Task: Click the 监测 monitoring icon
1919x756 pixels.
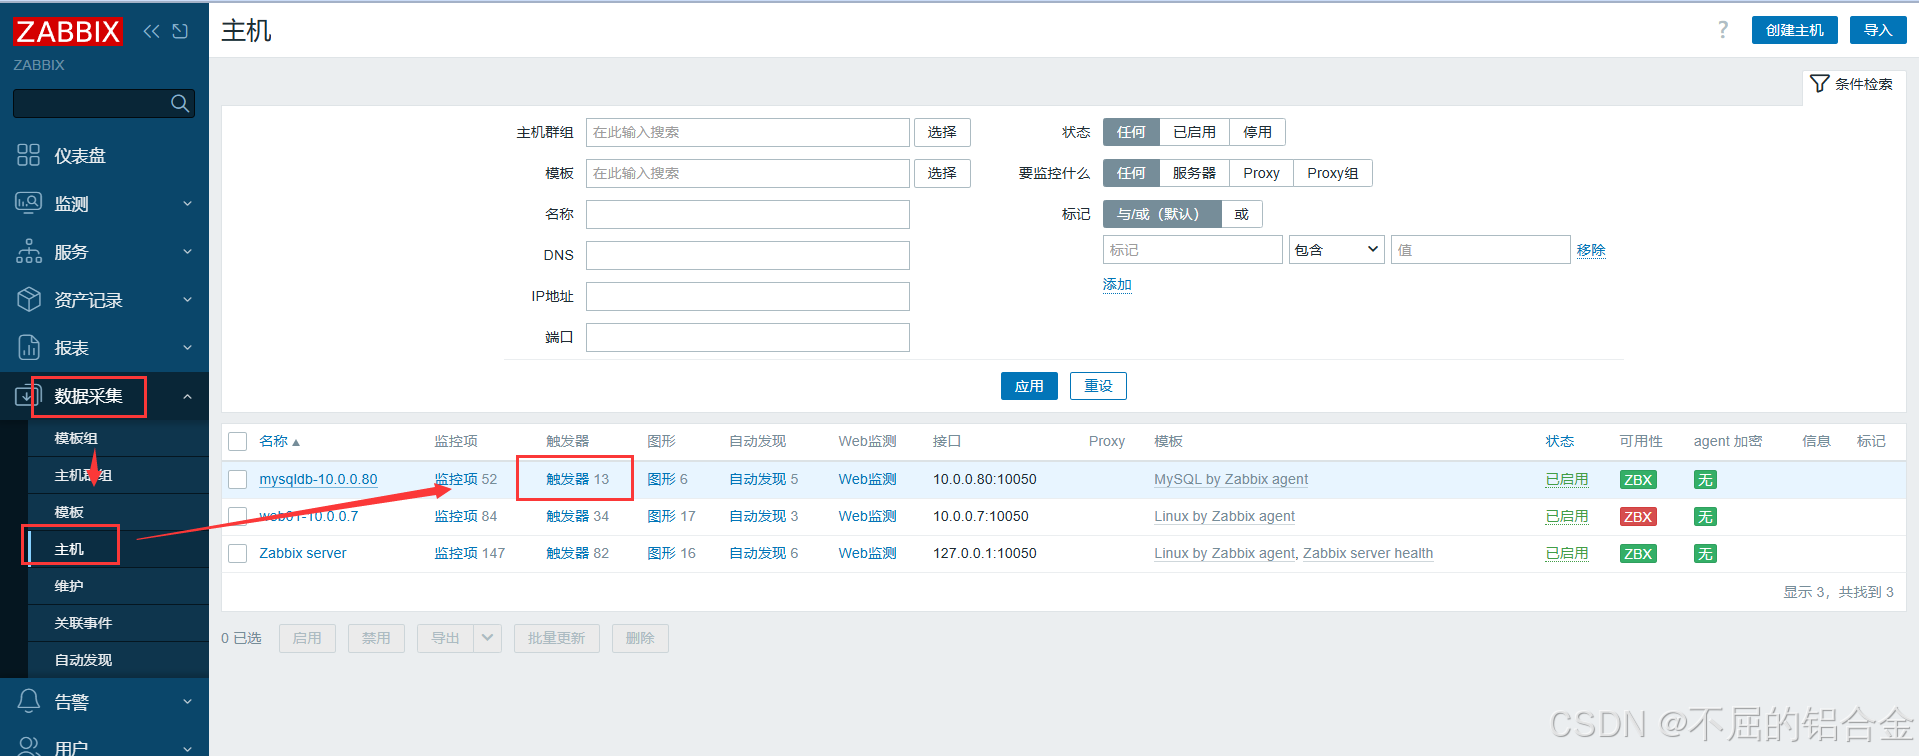Action: tap(29, 203)
